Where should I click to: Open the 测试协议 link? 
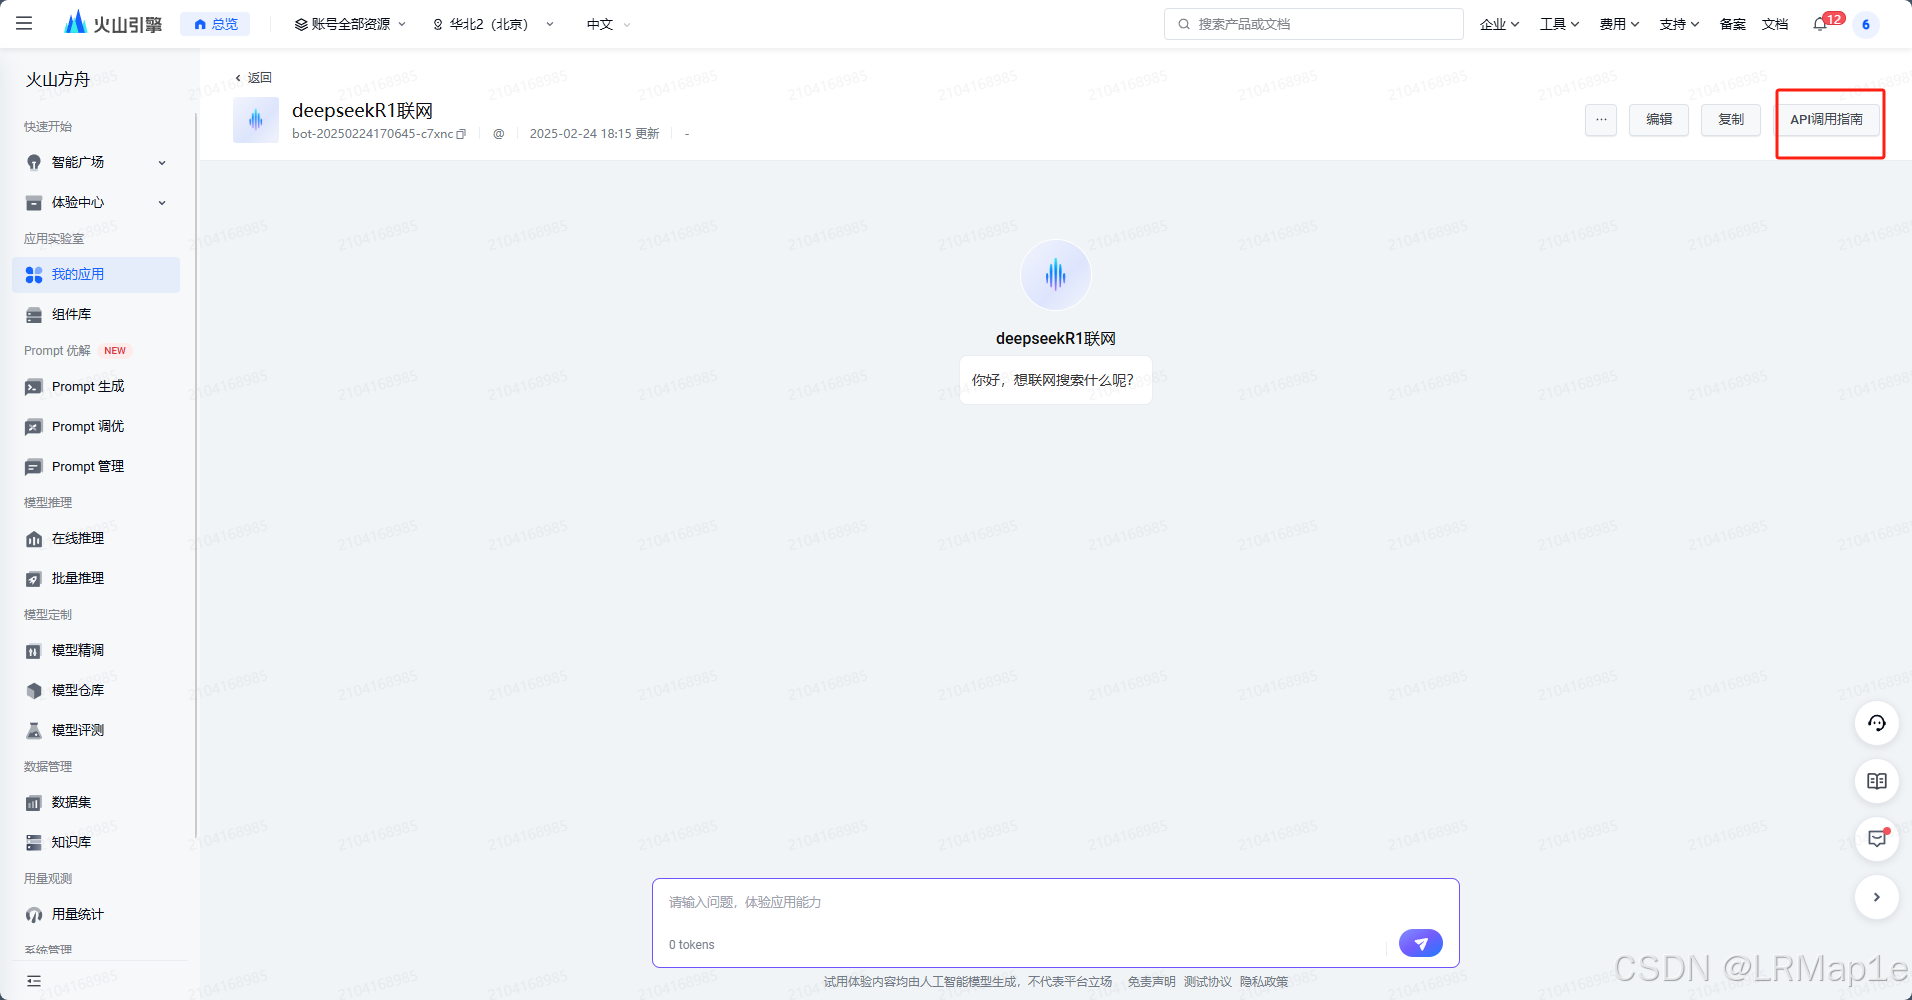click(1207, 982)
